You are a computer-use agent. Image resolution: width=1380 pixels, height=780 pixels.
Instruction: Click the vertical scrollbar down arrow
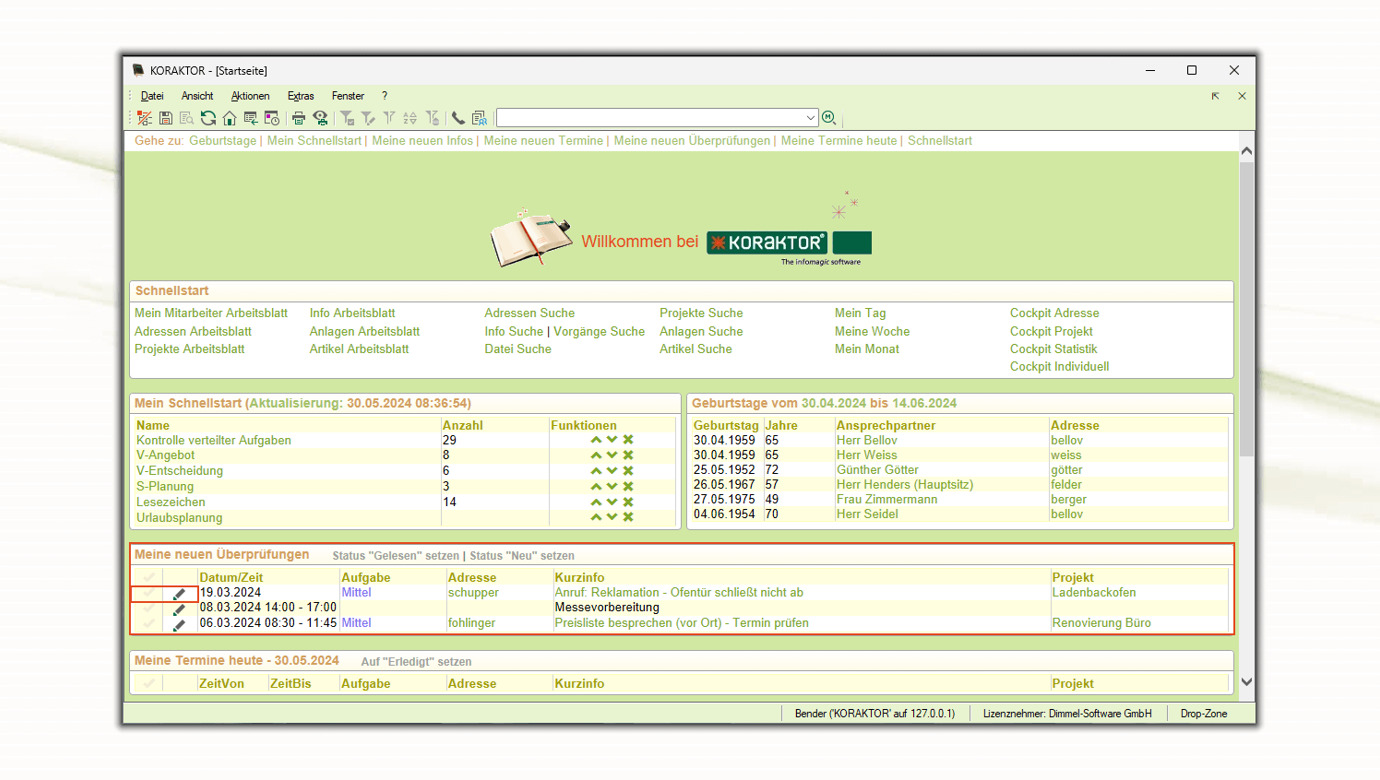pos(1246,682)
